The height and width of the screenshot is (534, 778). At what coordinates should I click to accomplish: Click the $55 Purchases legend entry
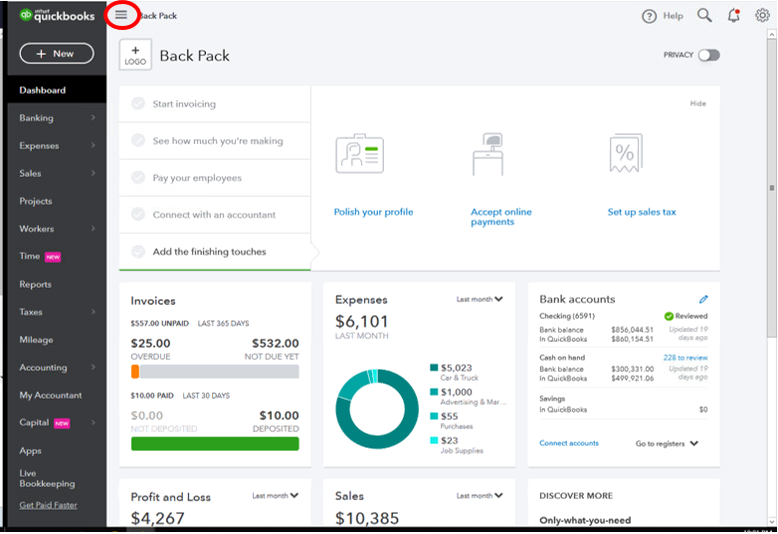[x=452, y=421]
